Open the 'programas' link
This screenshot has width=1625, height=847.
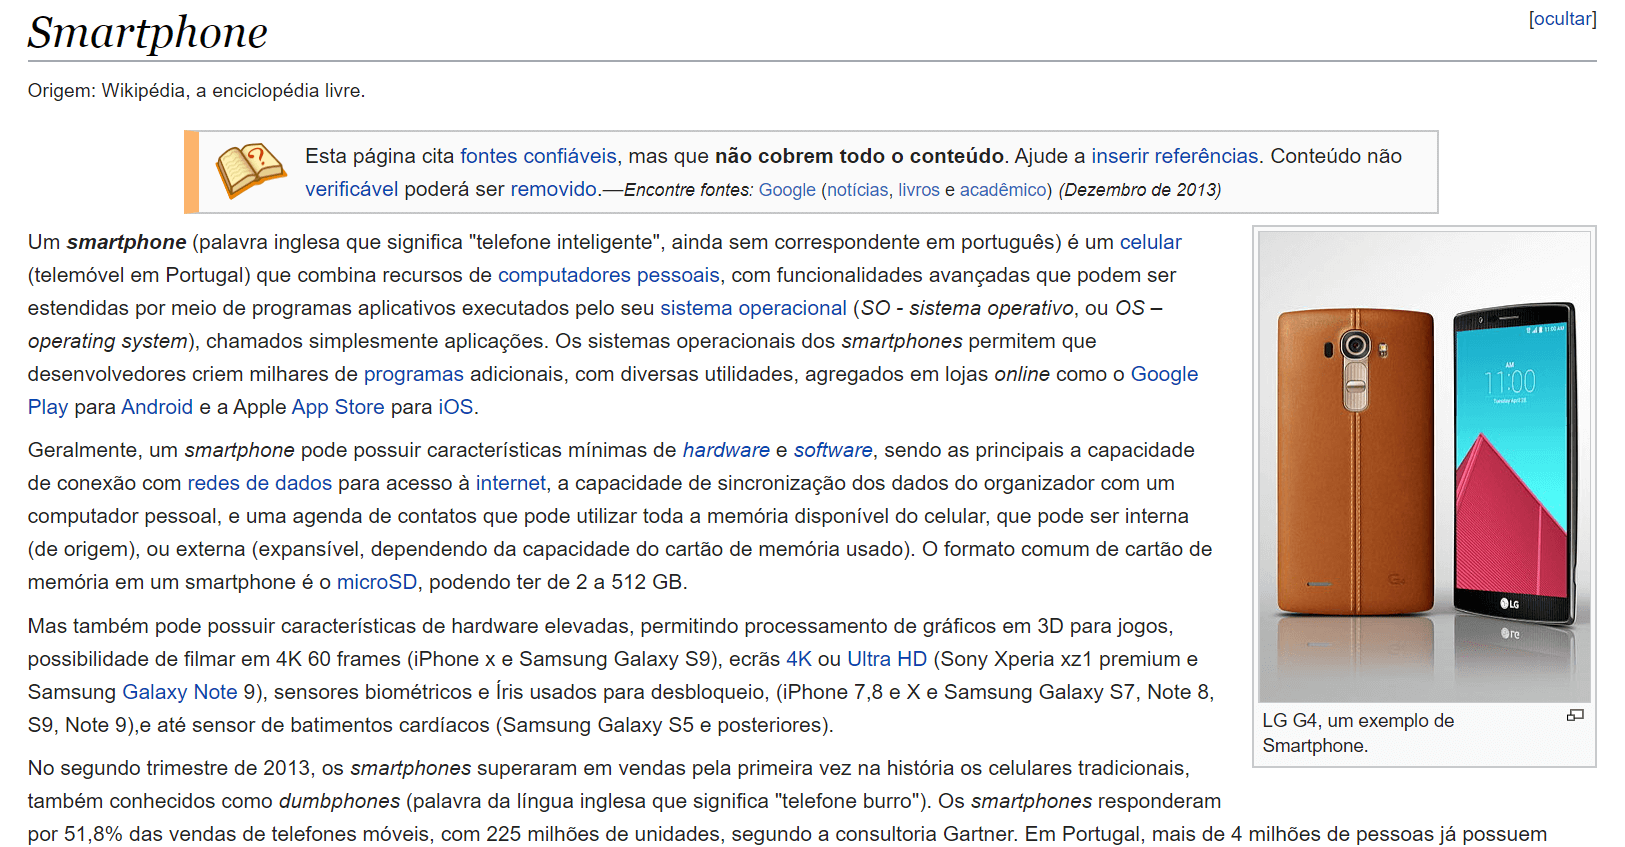tap(414, 374)
